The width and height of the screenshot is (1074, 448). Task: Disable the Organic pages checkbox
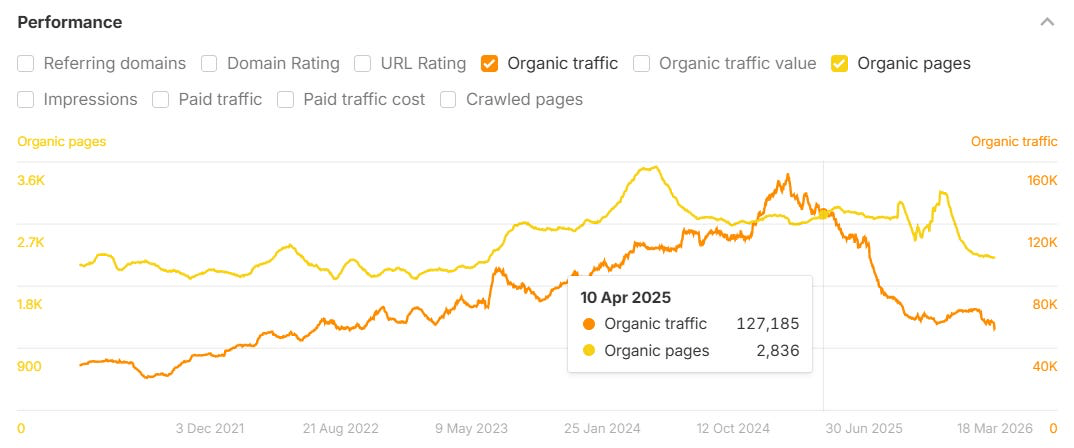(x=840, y=63)
